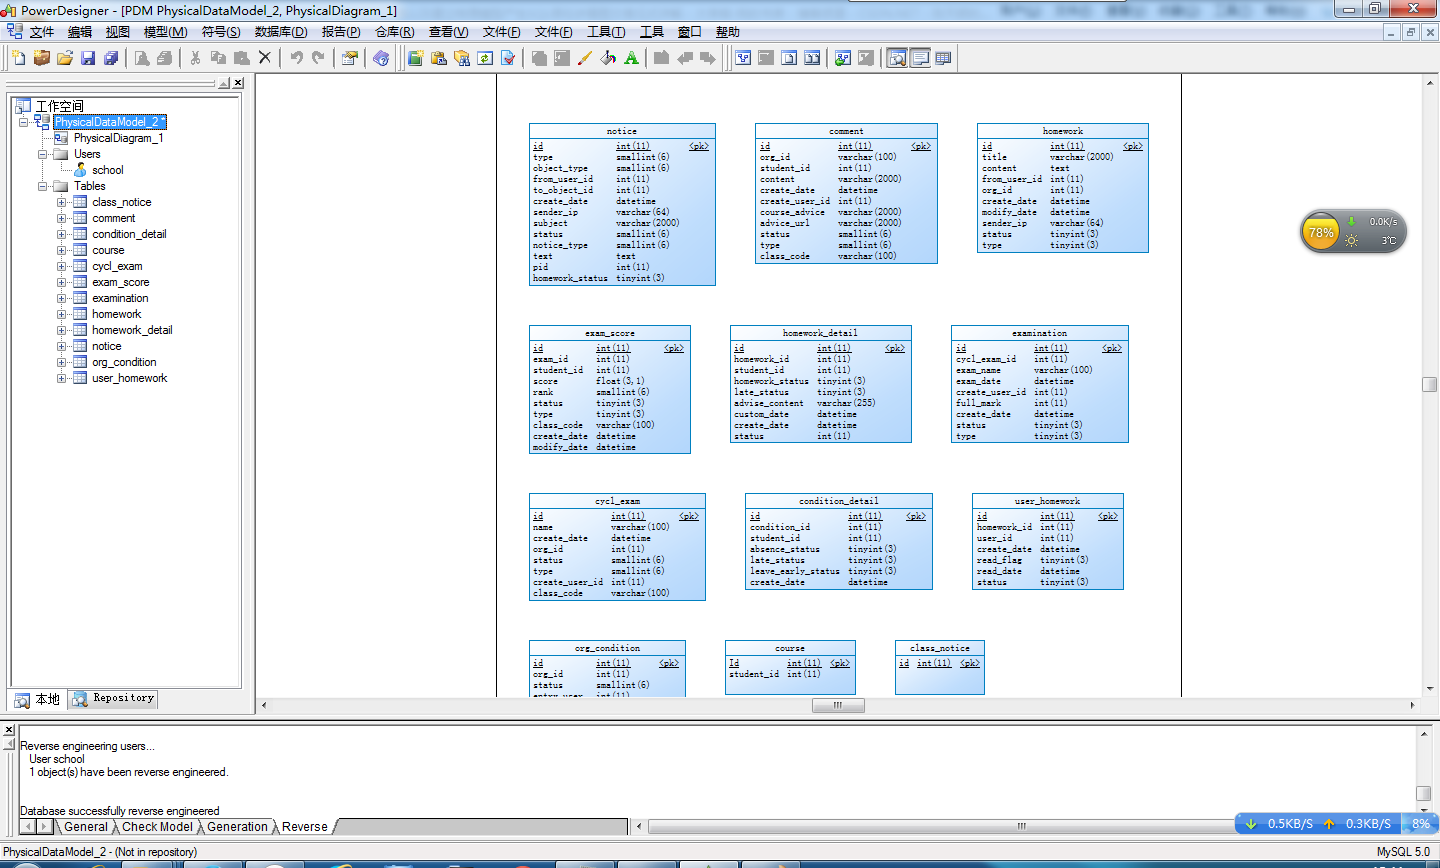
Task: Select the examination table in tree
Action: [120, 298]
